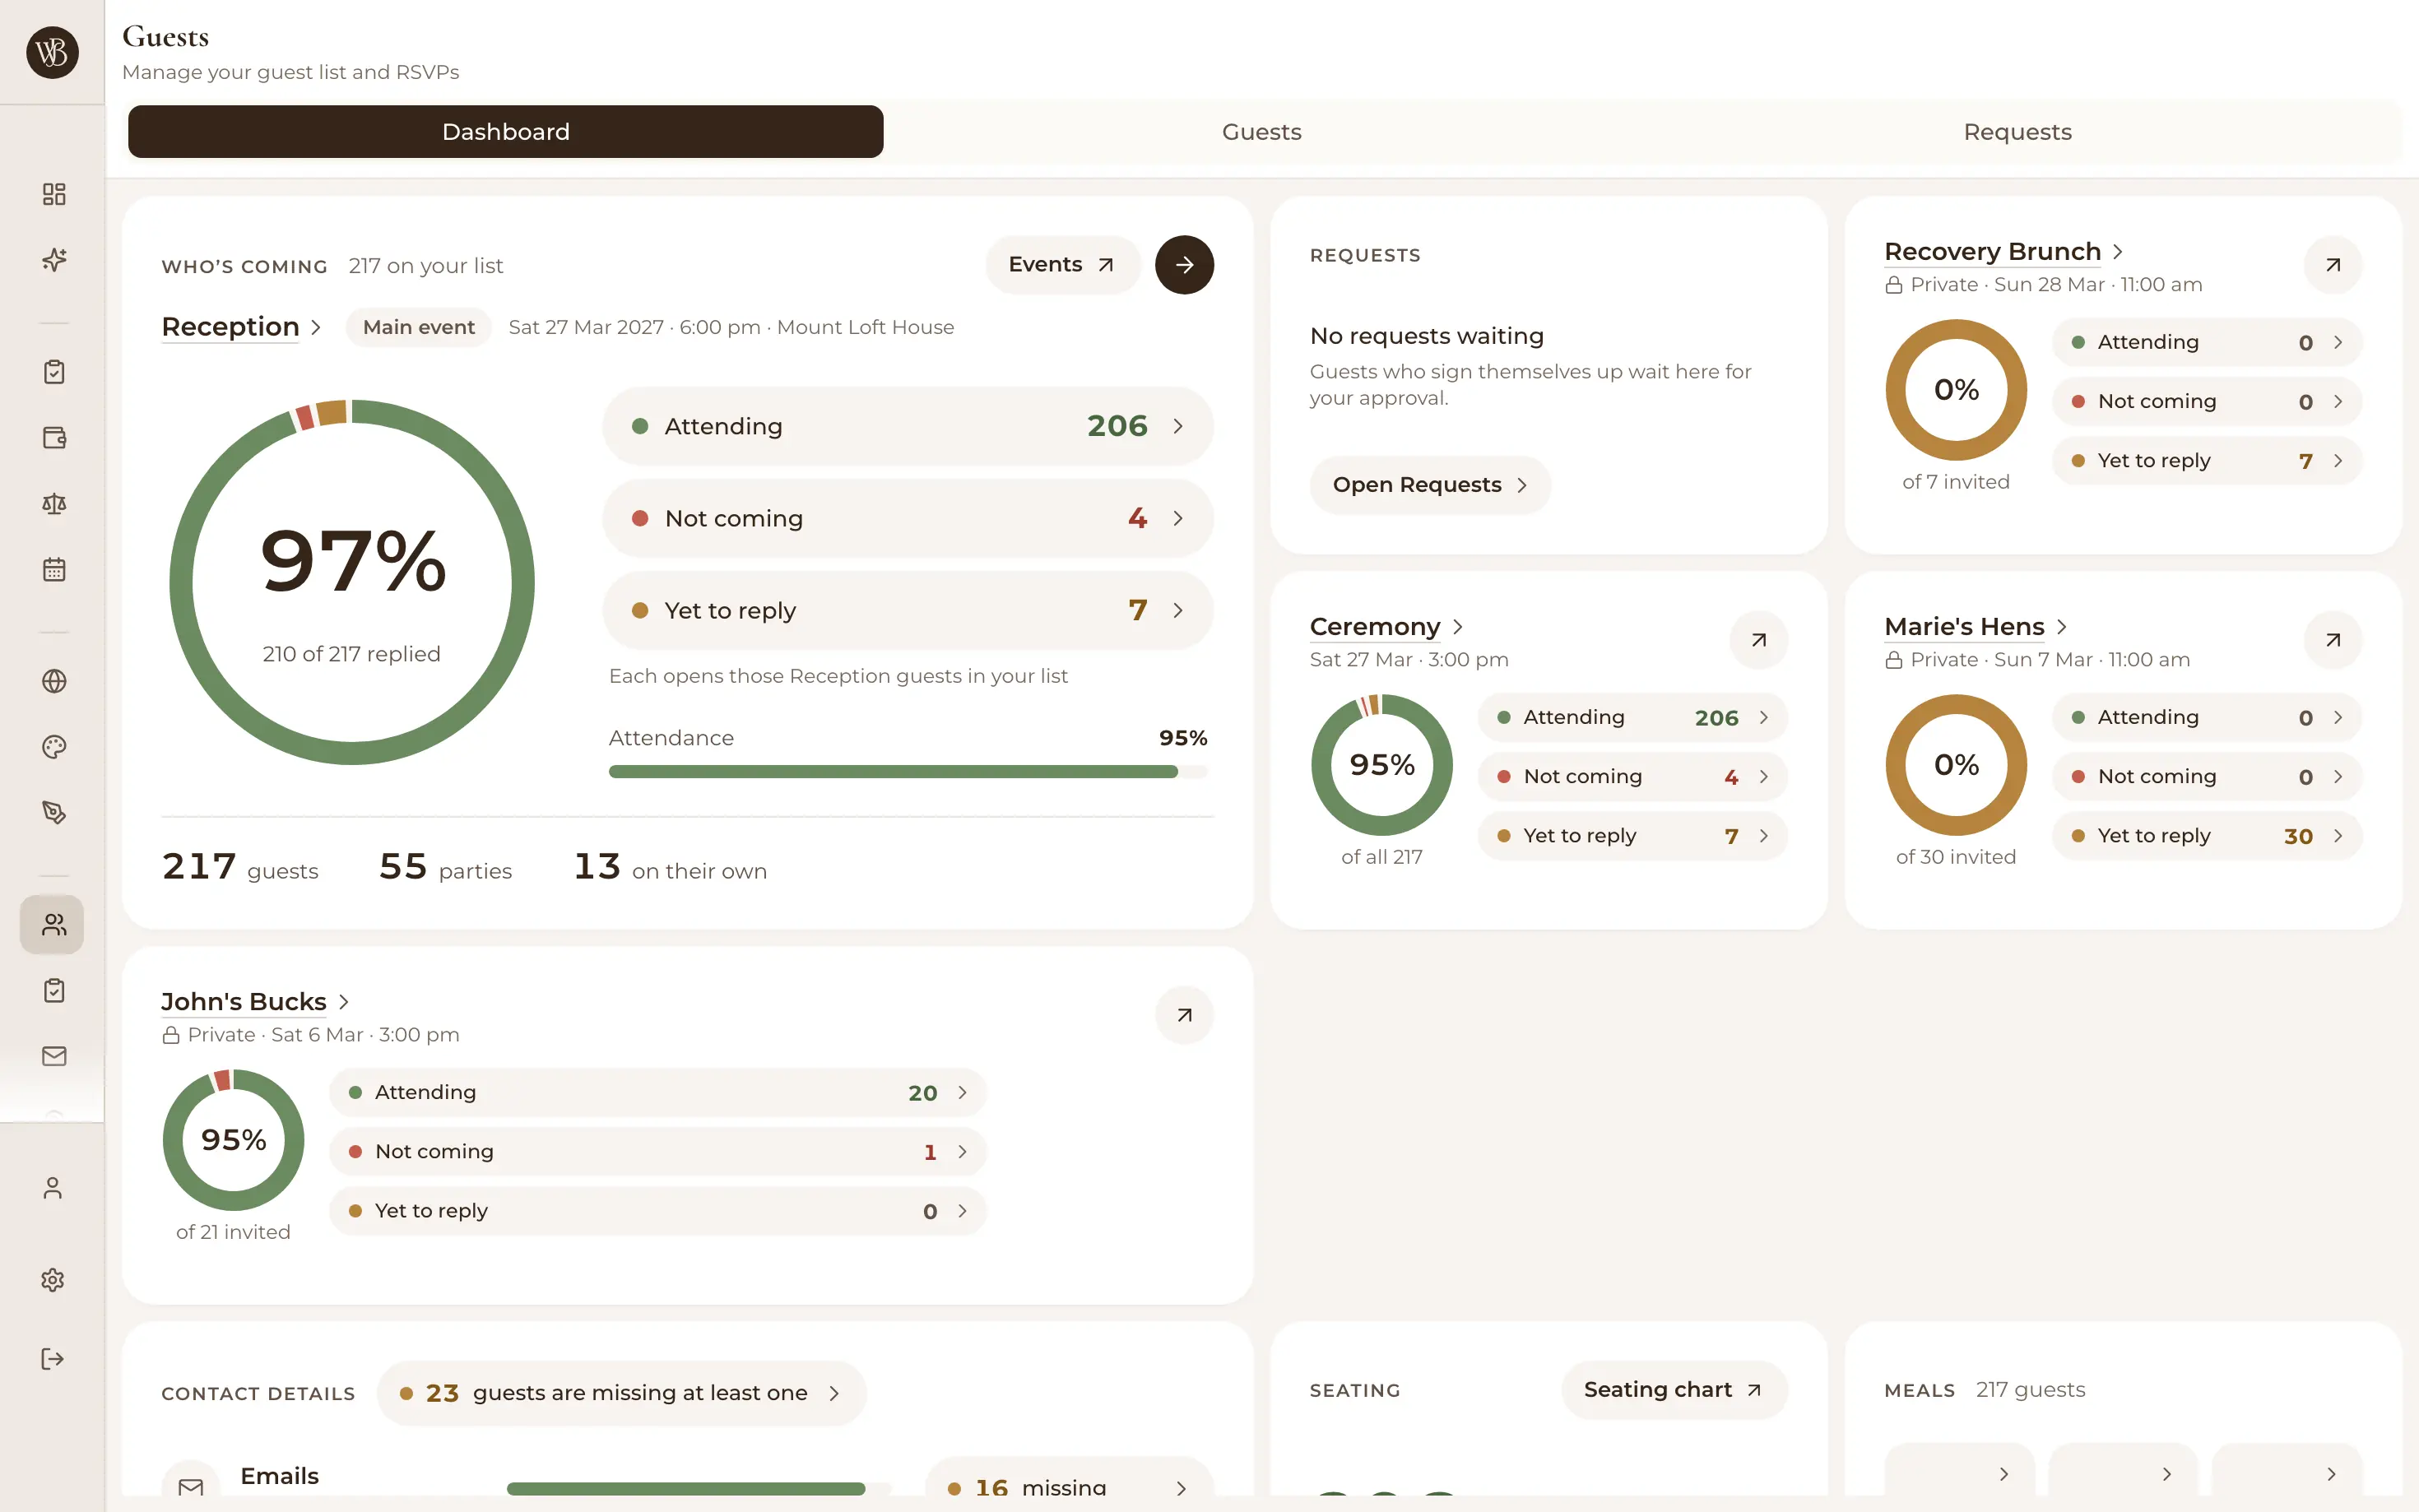Open the calendar icon in sidebar
2419x1512 pixels.
pos(54,570)
